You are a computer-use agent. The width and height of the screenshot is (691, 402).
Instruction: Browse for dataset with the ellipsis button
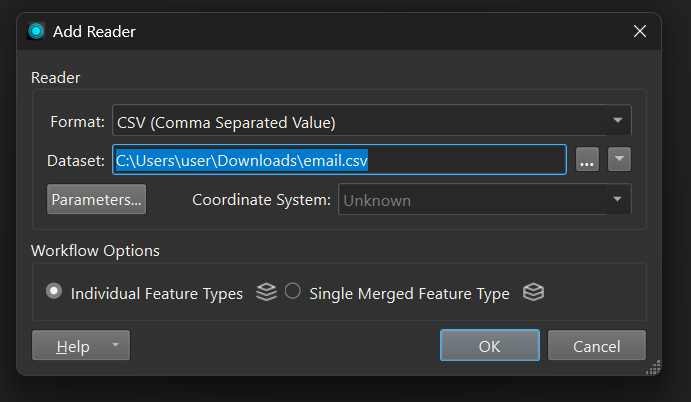[x=587, y=160]
